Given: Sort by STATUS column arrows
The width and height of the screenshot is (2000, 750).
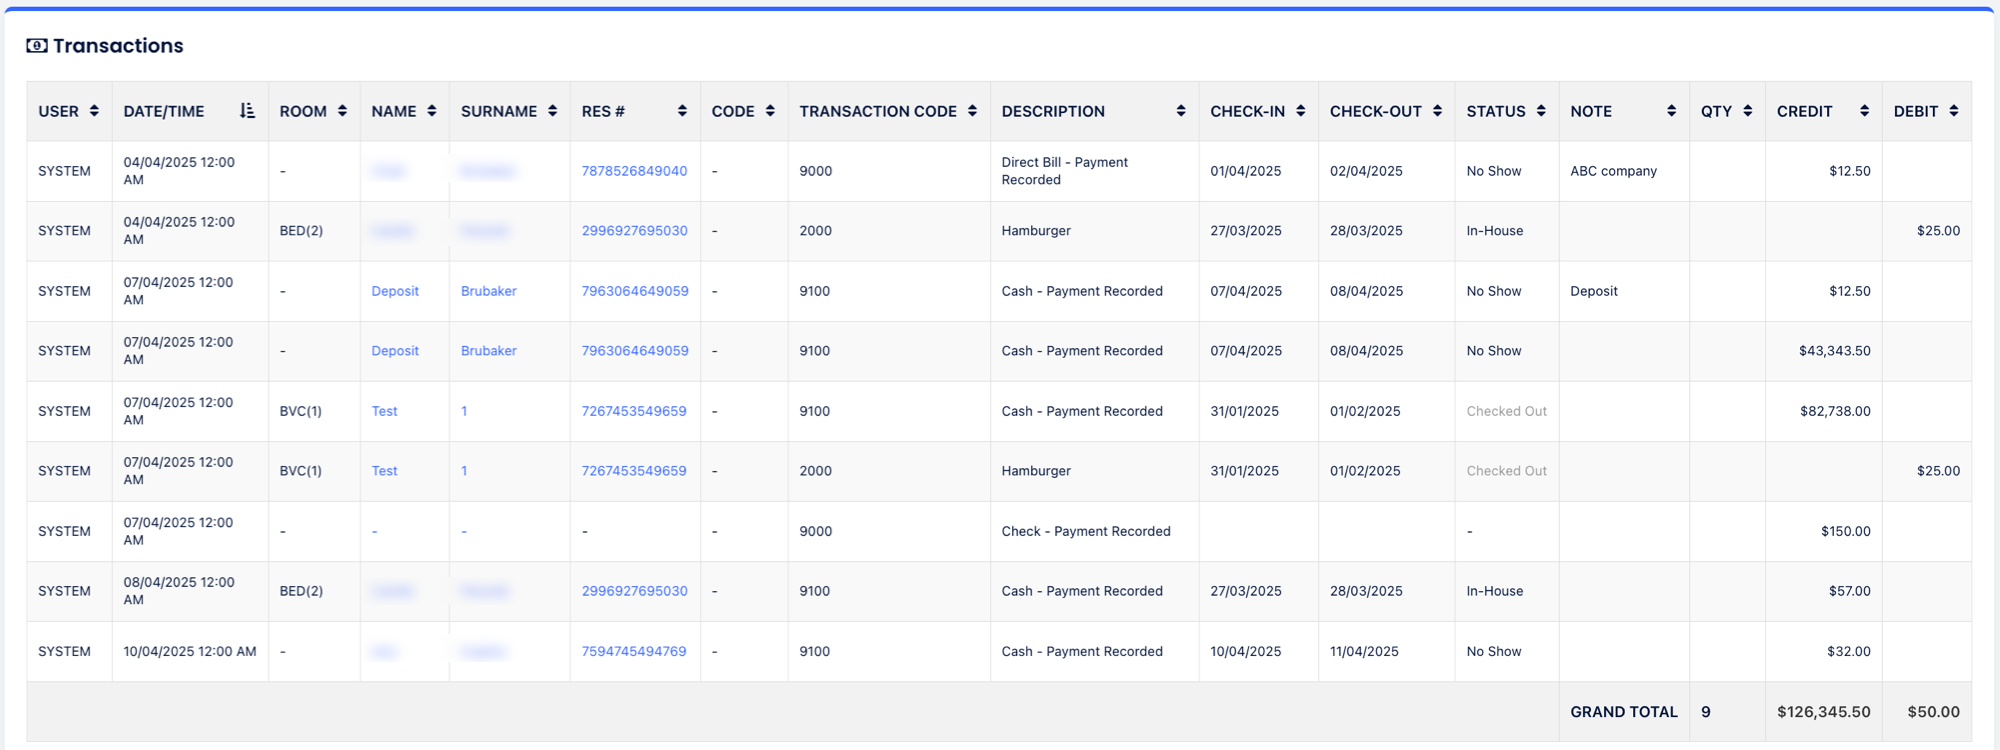Looking at the screenshot, I should pyautogui.click(x=1541, y=111).
